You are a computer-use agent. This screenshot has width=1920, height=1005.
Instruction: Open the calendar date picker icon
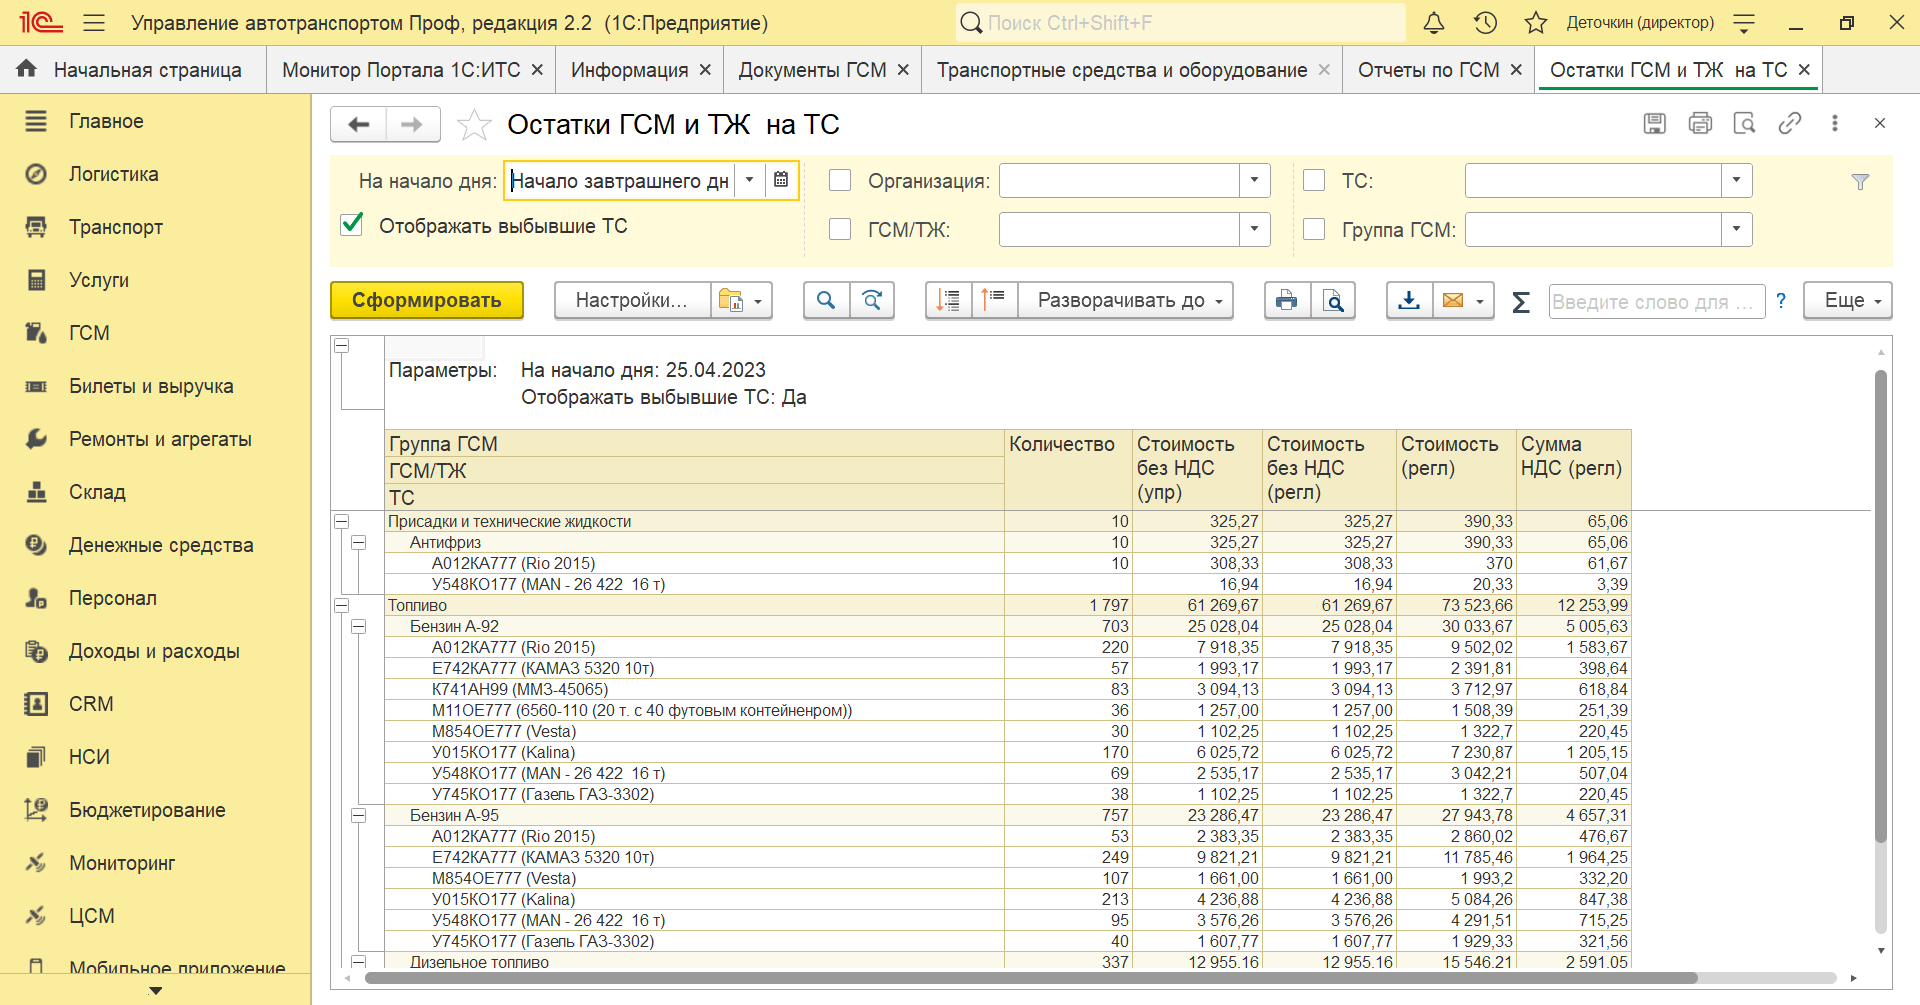[781, 181]
